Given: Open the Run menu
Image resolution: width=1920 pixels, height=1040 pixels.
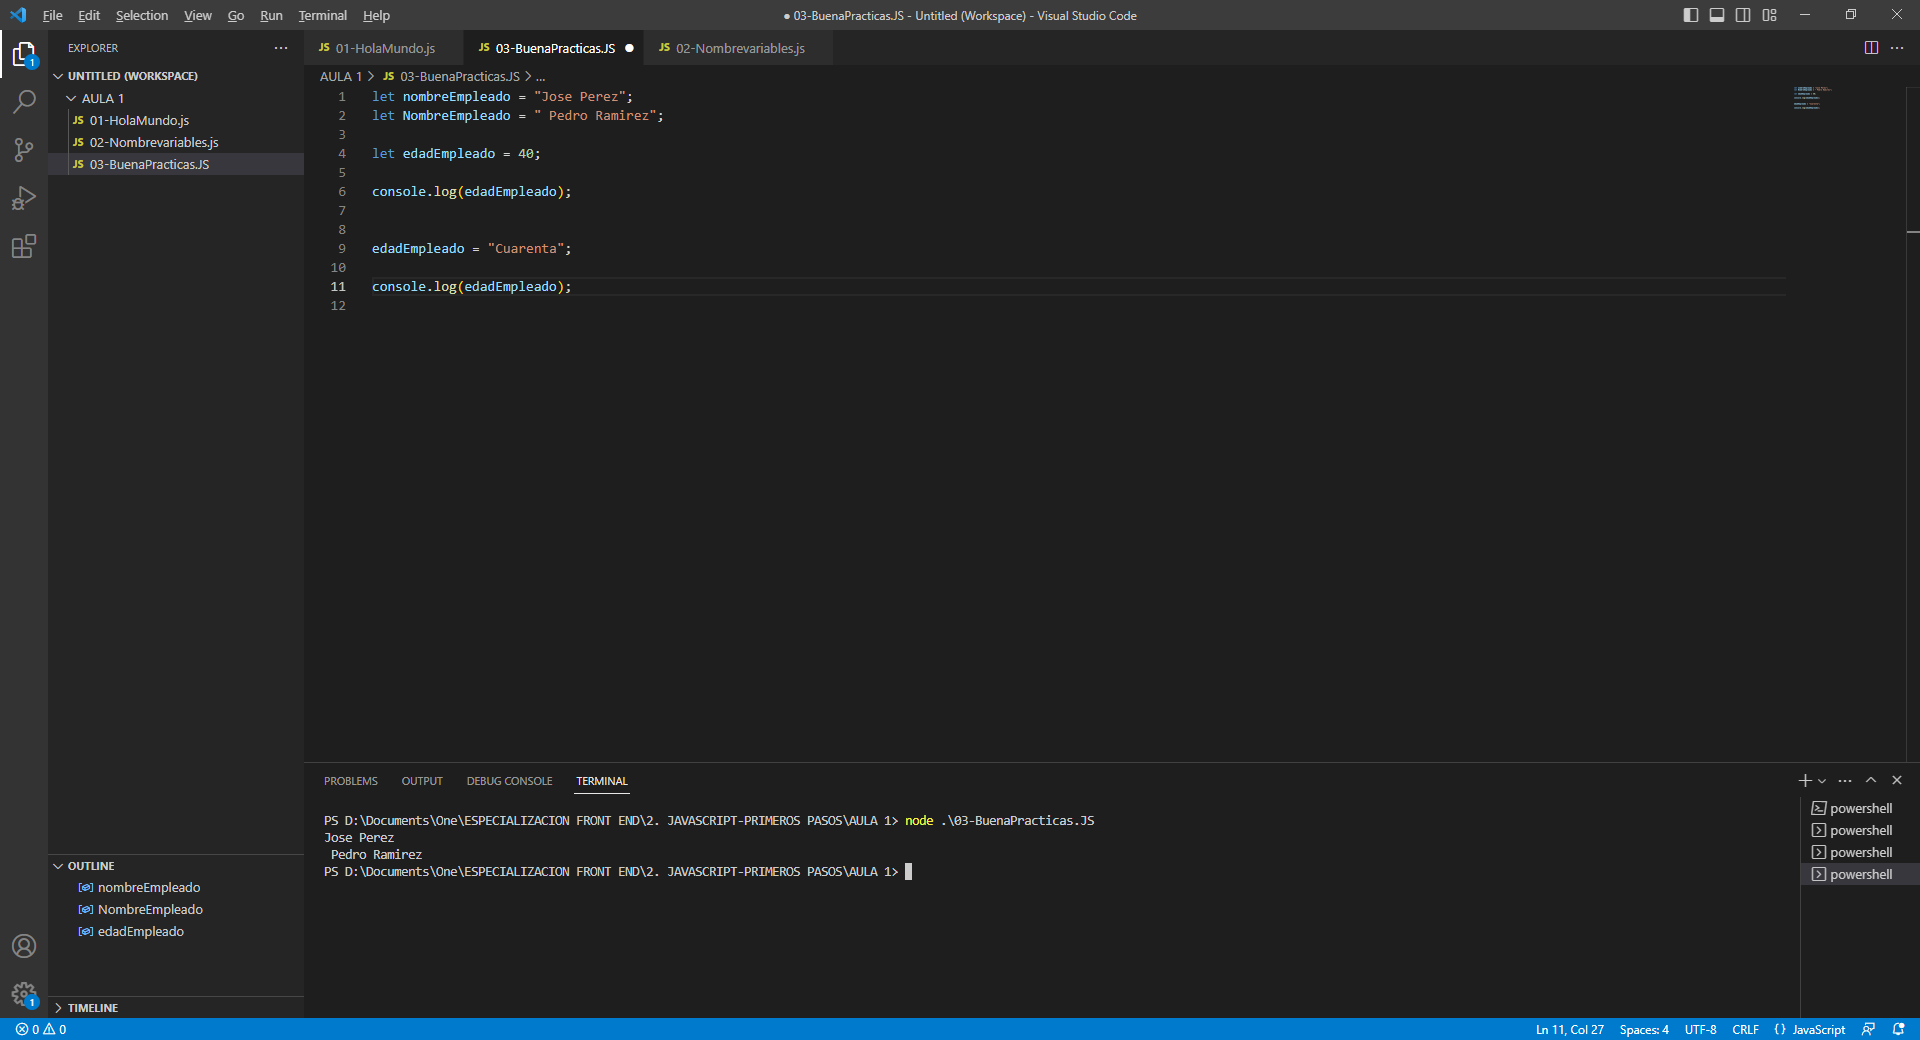Looking at the screenshot, I should [271, 15].
